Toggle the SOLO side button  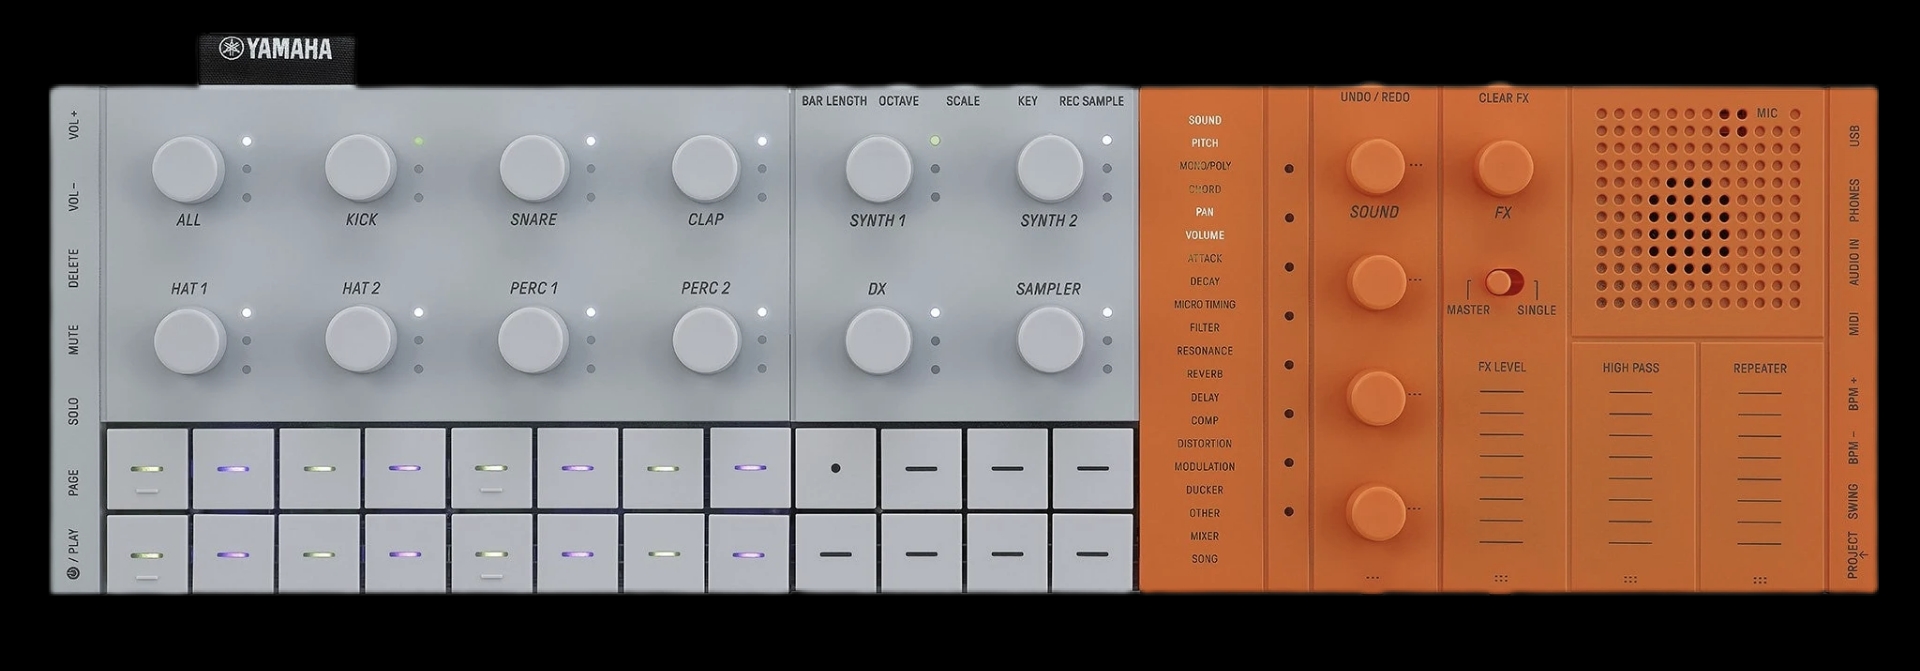pos(74,412)
